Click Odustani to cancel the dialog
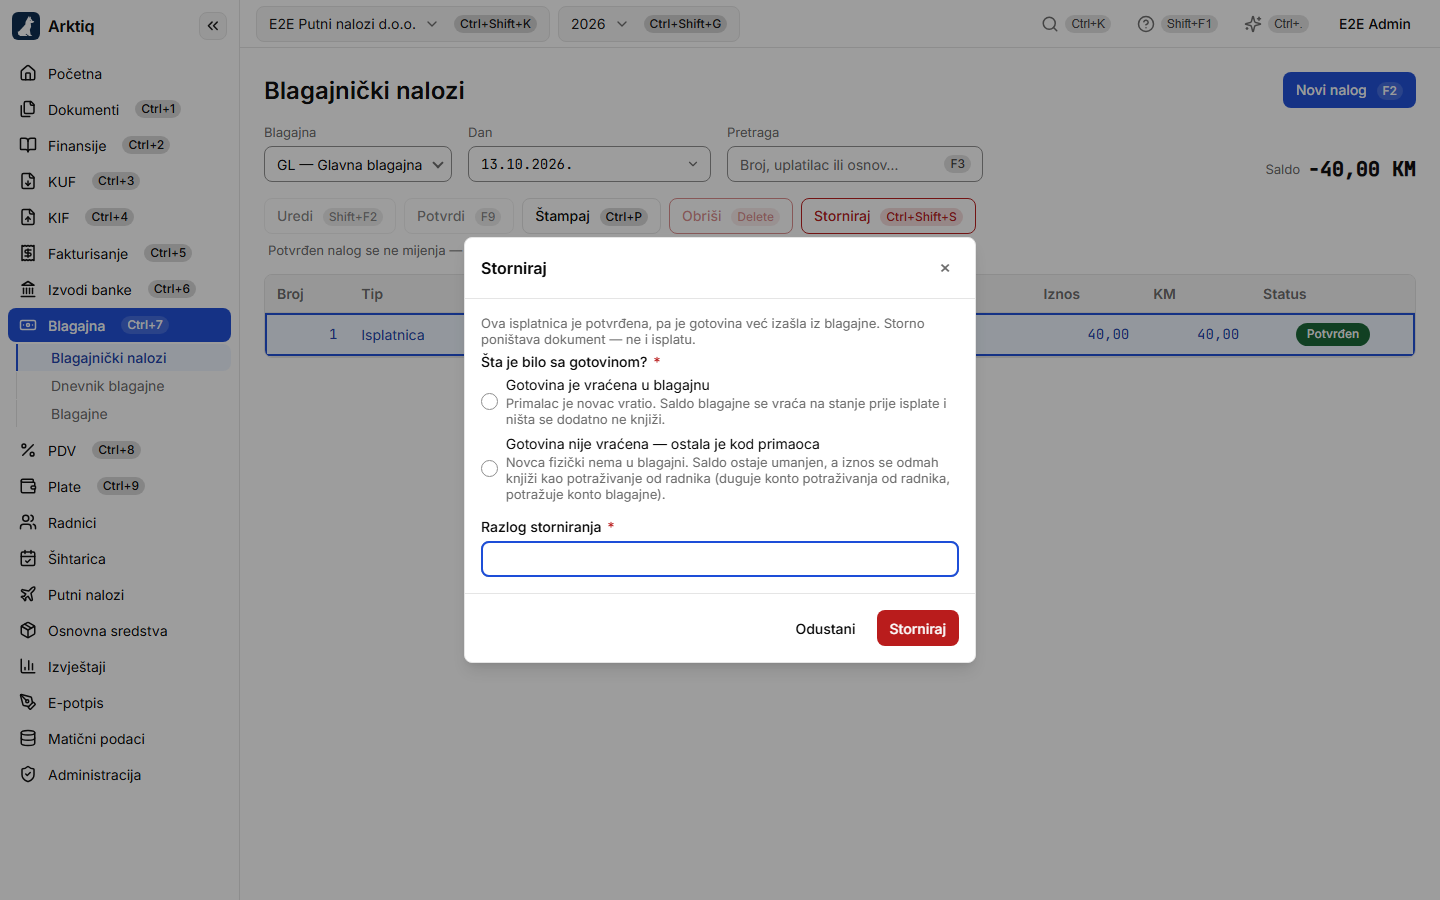This screenshot has width=1440, height=900. [825, 629]
